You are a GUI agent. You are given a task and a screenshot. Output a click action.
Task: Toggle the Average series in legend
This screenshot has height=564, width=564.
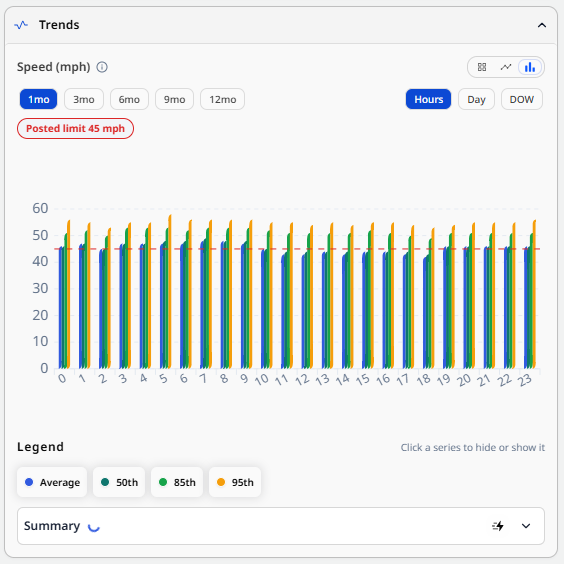click(x=52, y=482)
